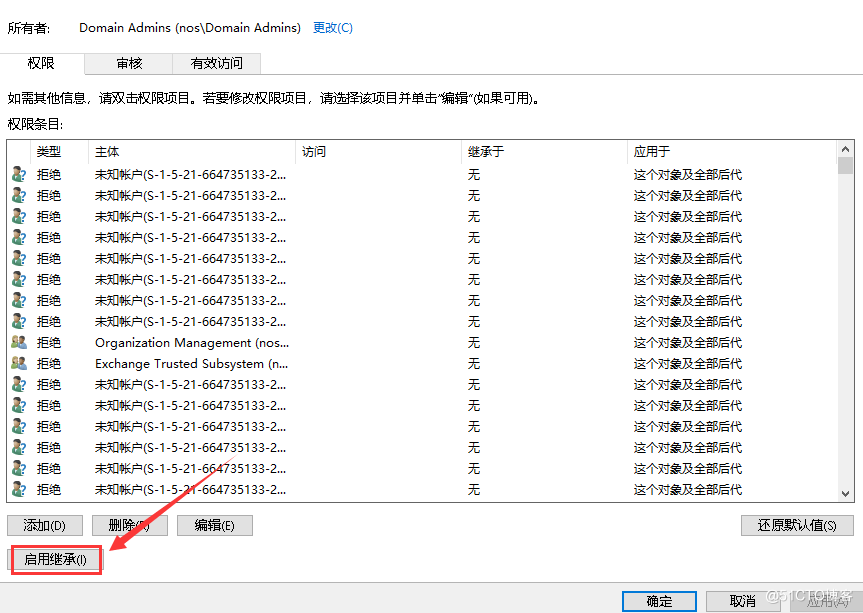The height and width of the screenshot is (613, 863).
Task: Sort by the 类型 column header
Action: [x=59, y=152]
